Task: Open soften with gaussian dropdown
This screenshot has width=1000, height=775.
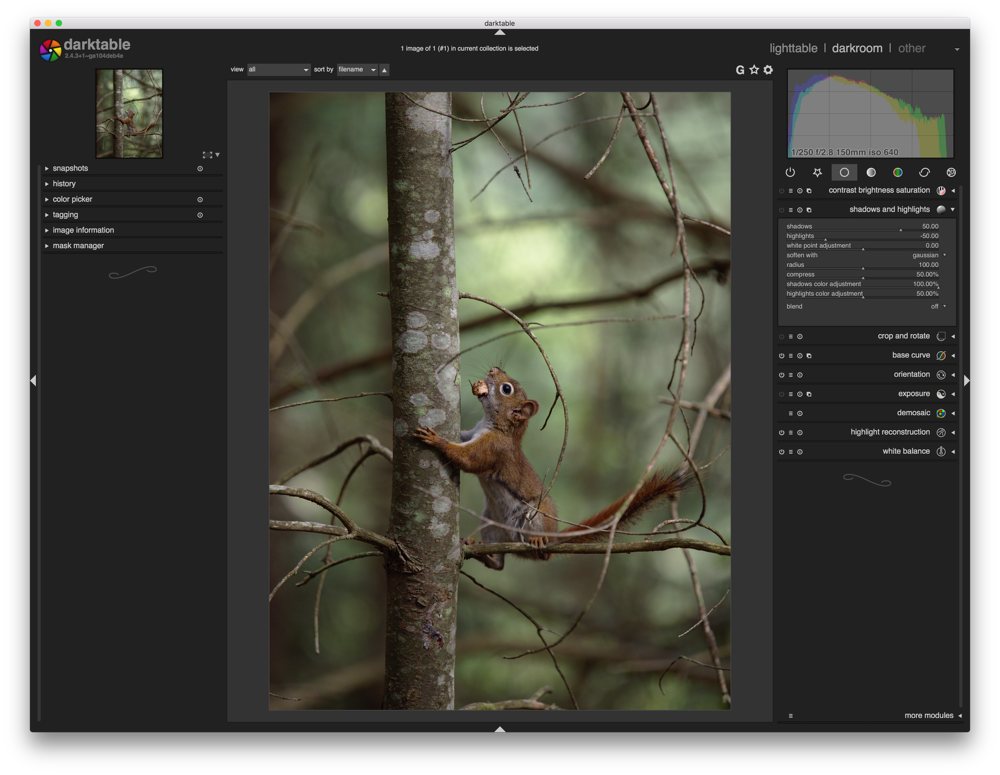Action: 866,255
